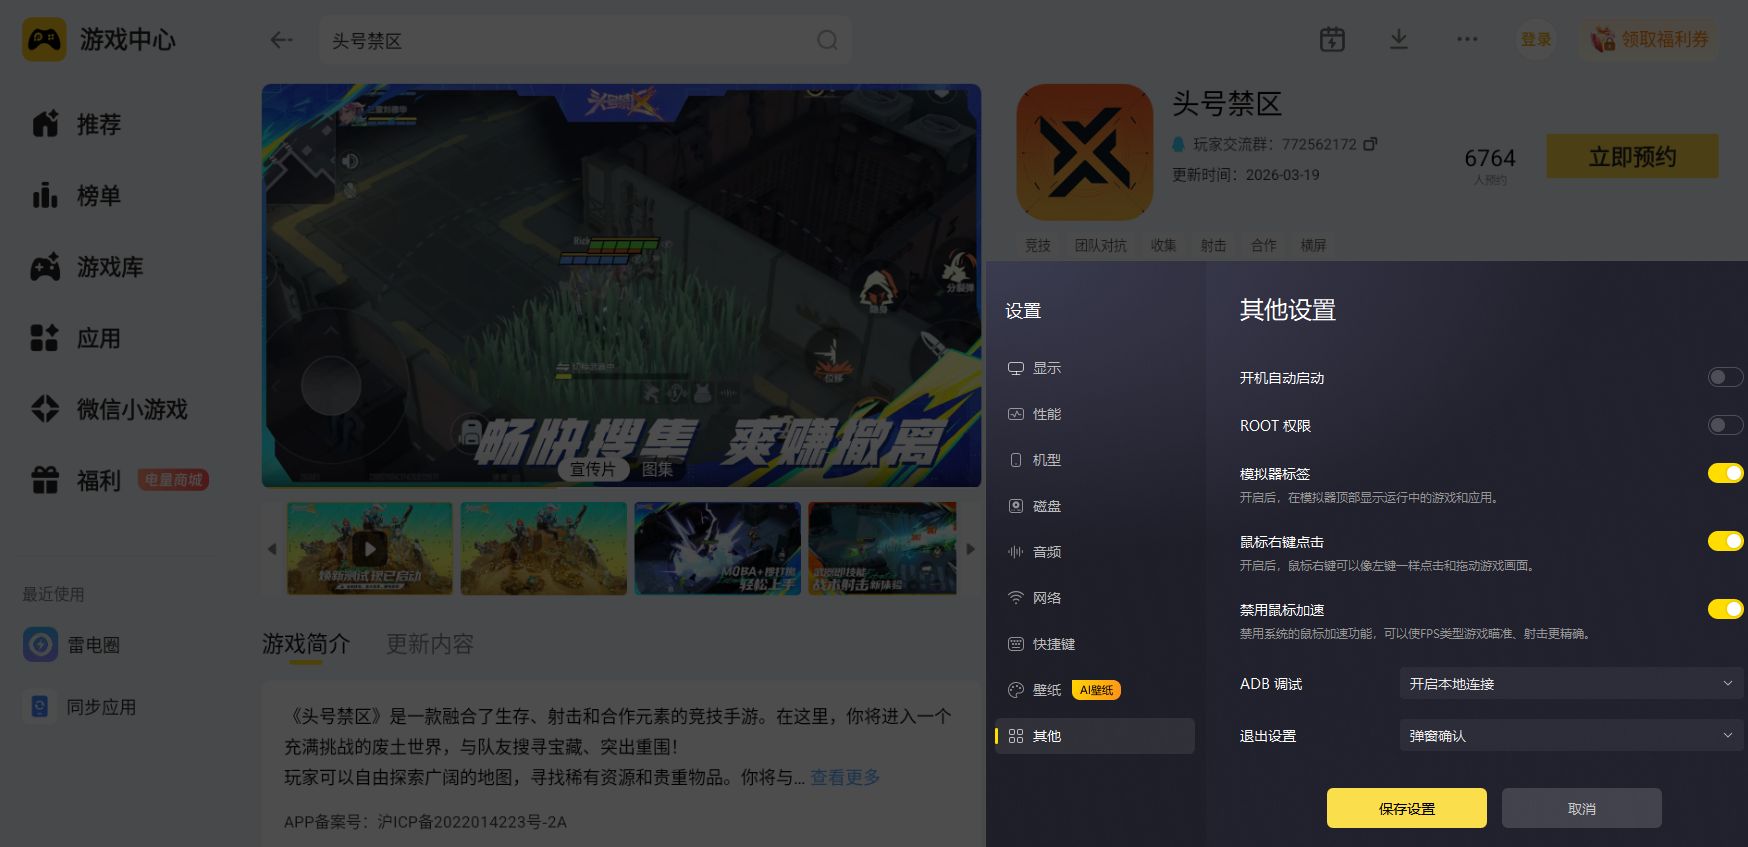Click the 游戏中心 gamepad logo
Image resolution: width=1748 pixels, height=847 pixels.
pyautogui.click(x=44, y=39)
